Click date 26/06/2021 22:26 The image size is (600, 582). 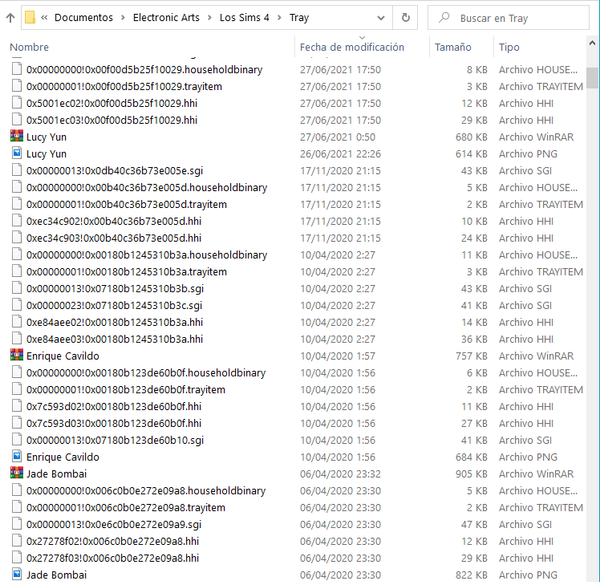coord(340,154)
